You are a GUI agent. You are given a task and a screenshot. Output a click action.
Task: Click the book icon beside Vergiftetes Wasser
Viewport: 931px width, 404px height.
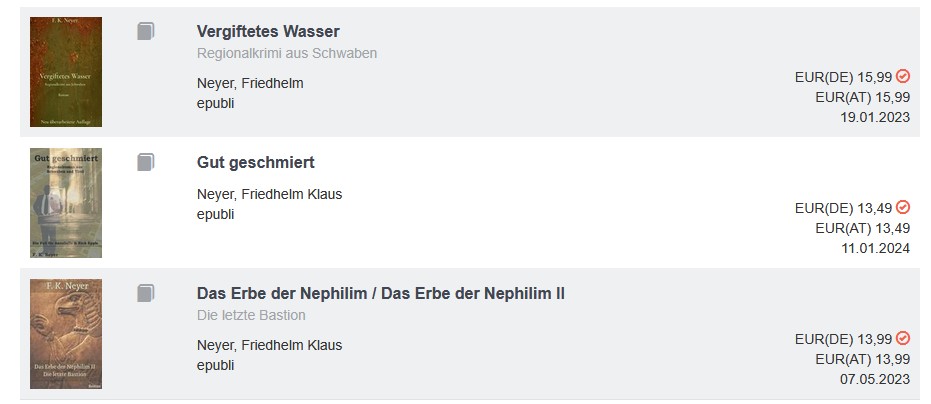click(146, 31)
